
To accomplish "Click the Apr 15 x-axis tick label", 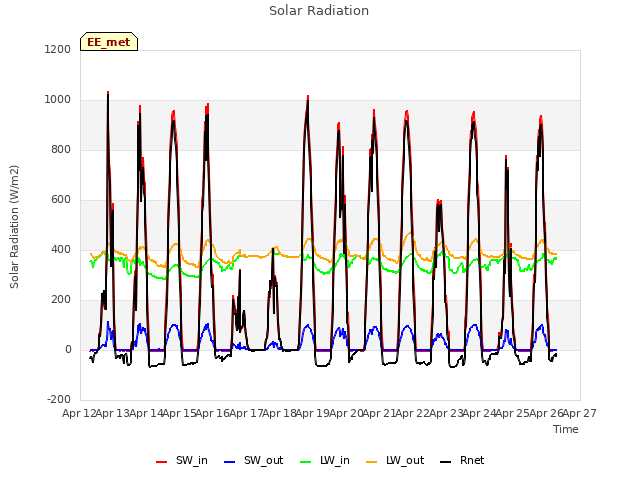I will coord(179,414).
